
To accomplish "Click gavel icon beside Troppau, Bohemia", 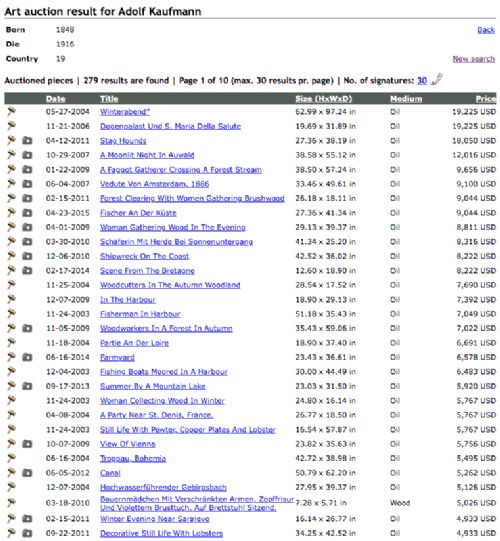I will pos(11,458).
